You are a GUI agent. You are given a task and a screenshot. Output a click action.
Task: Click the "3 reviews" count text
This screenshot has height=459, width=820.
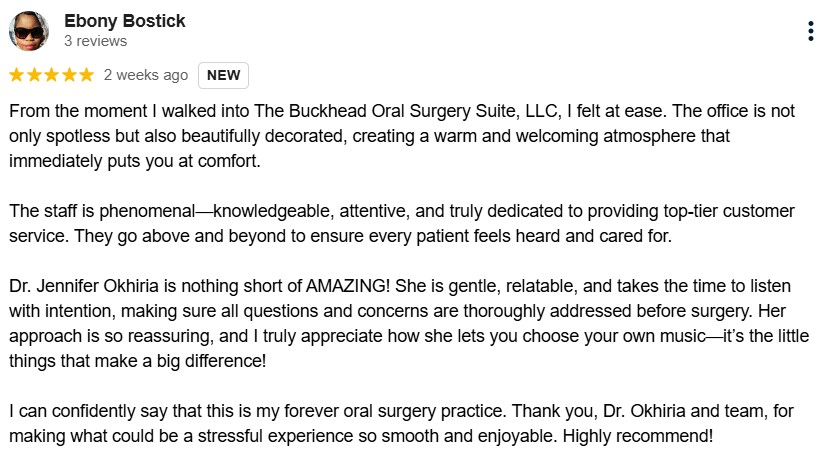coord(95,41)
